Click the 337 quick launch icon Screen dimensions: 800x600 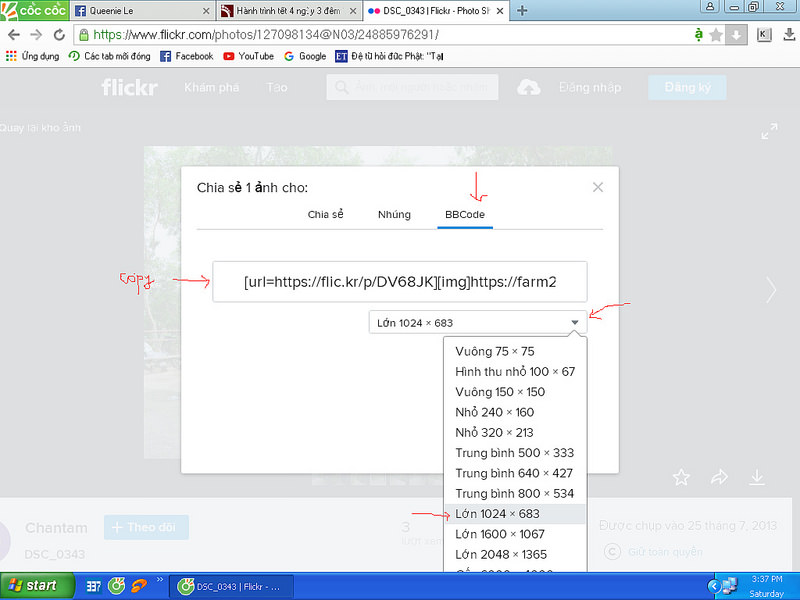[93, 586]
